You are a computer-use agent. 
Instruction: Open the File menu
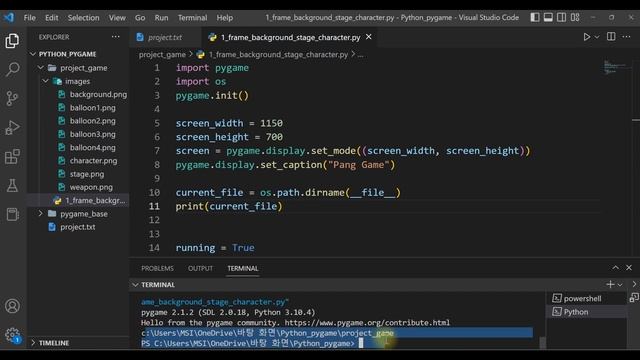[29, 18]
